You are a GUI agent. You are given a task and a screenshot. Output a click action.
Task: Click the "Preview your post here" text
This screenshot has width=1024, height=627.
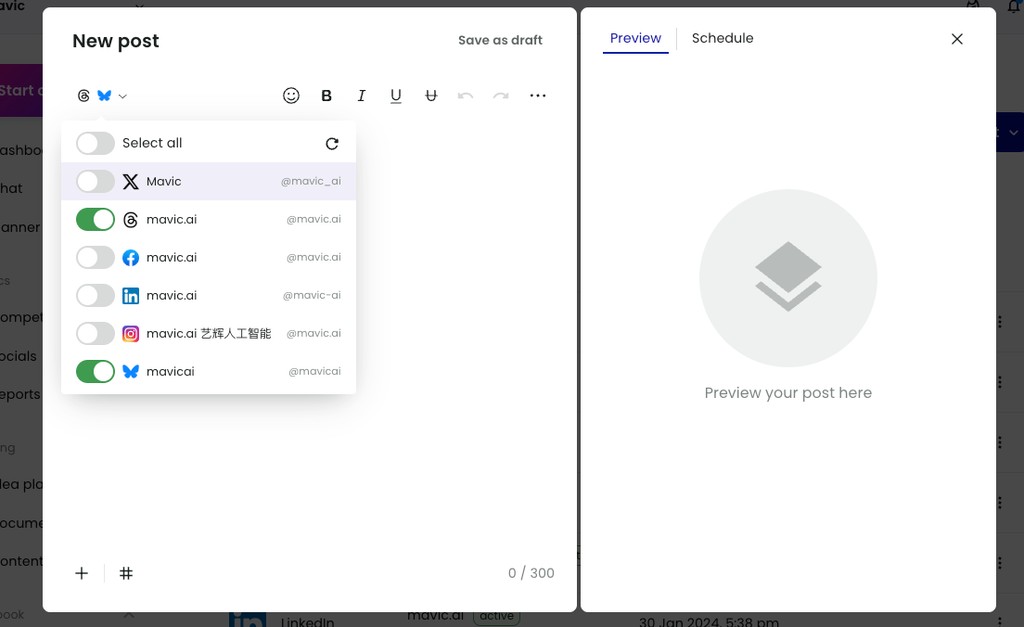pos(788,393)
